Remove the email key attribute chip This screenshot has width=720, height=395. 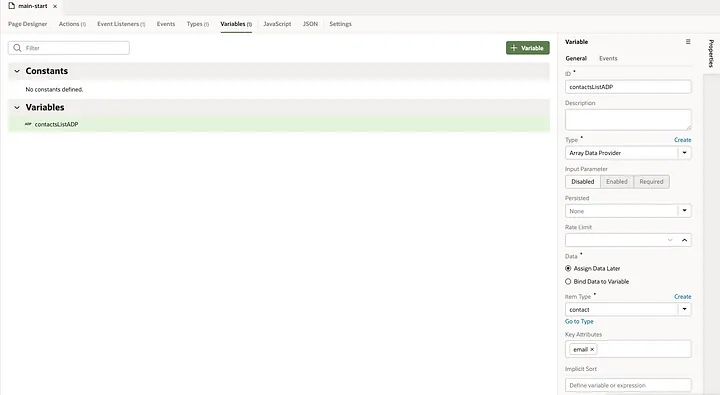coord(592,350)
